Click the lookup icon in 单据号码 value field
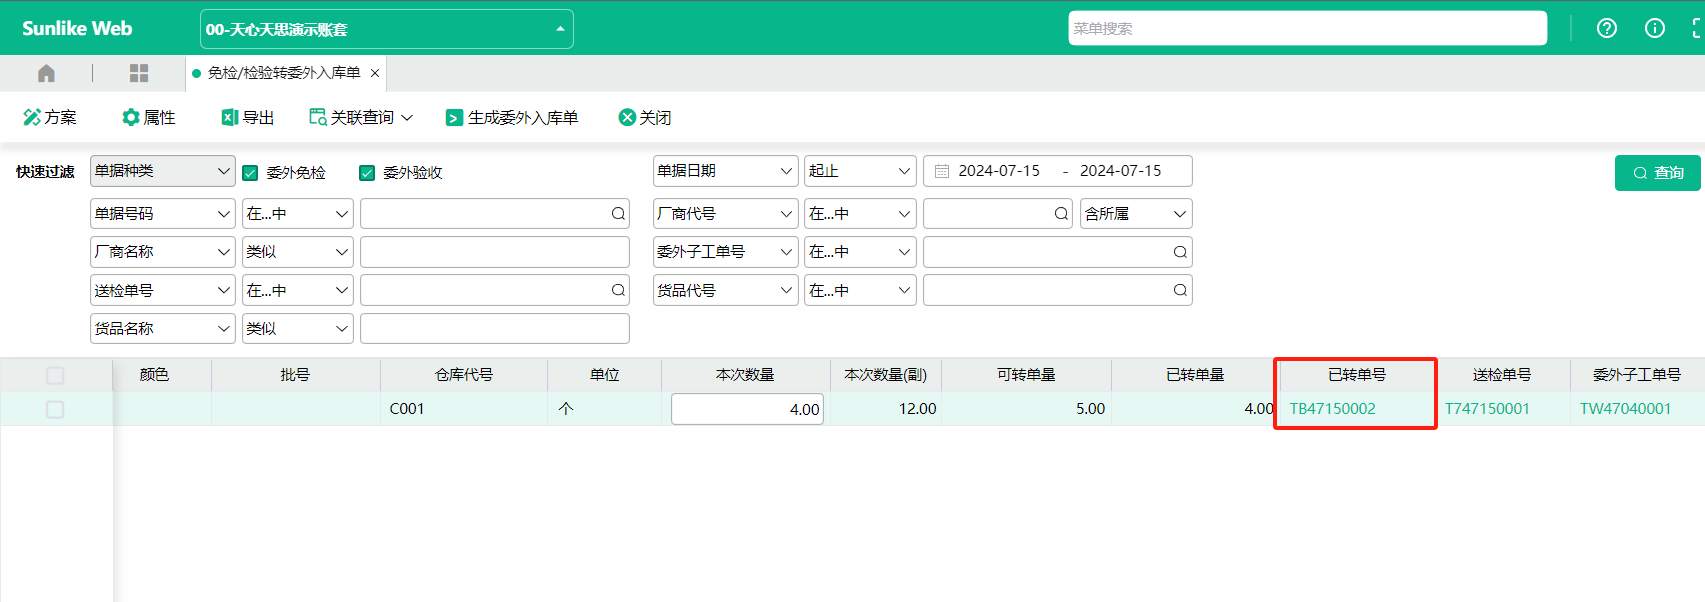1705x602 pixels. 618,214
